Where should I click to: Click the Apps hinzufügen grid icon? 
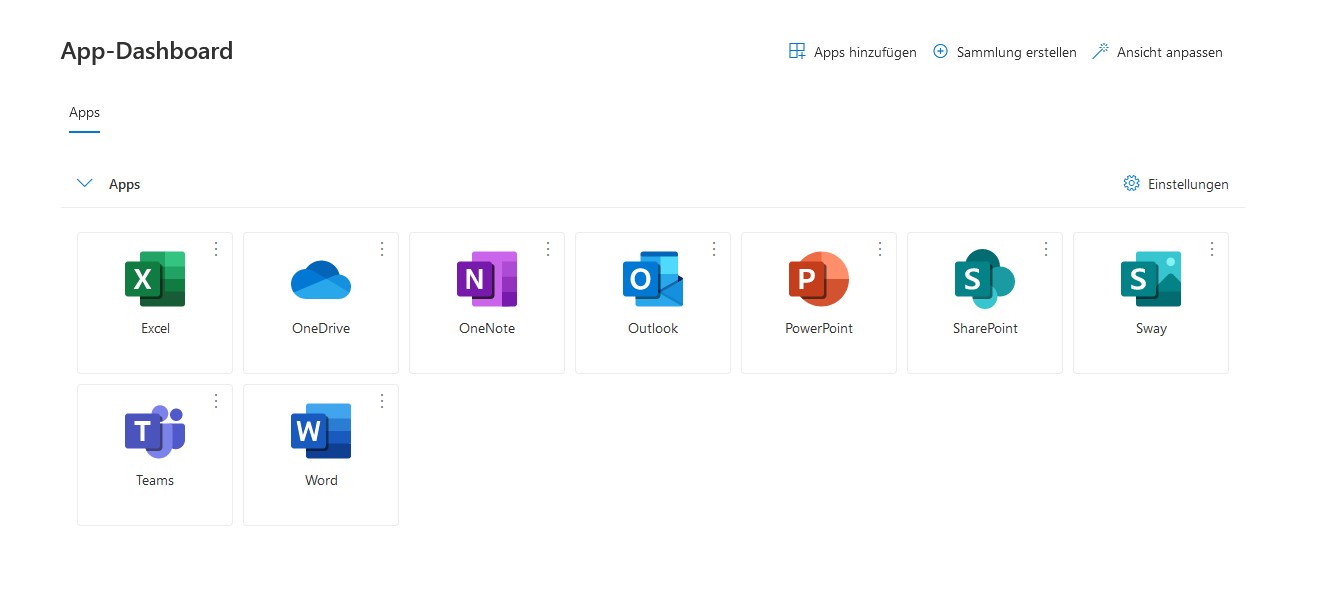click(797, 51)
